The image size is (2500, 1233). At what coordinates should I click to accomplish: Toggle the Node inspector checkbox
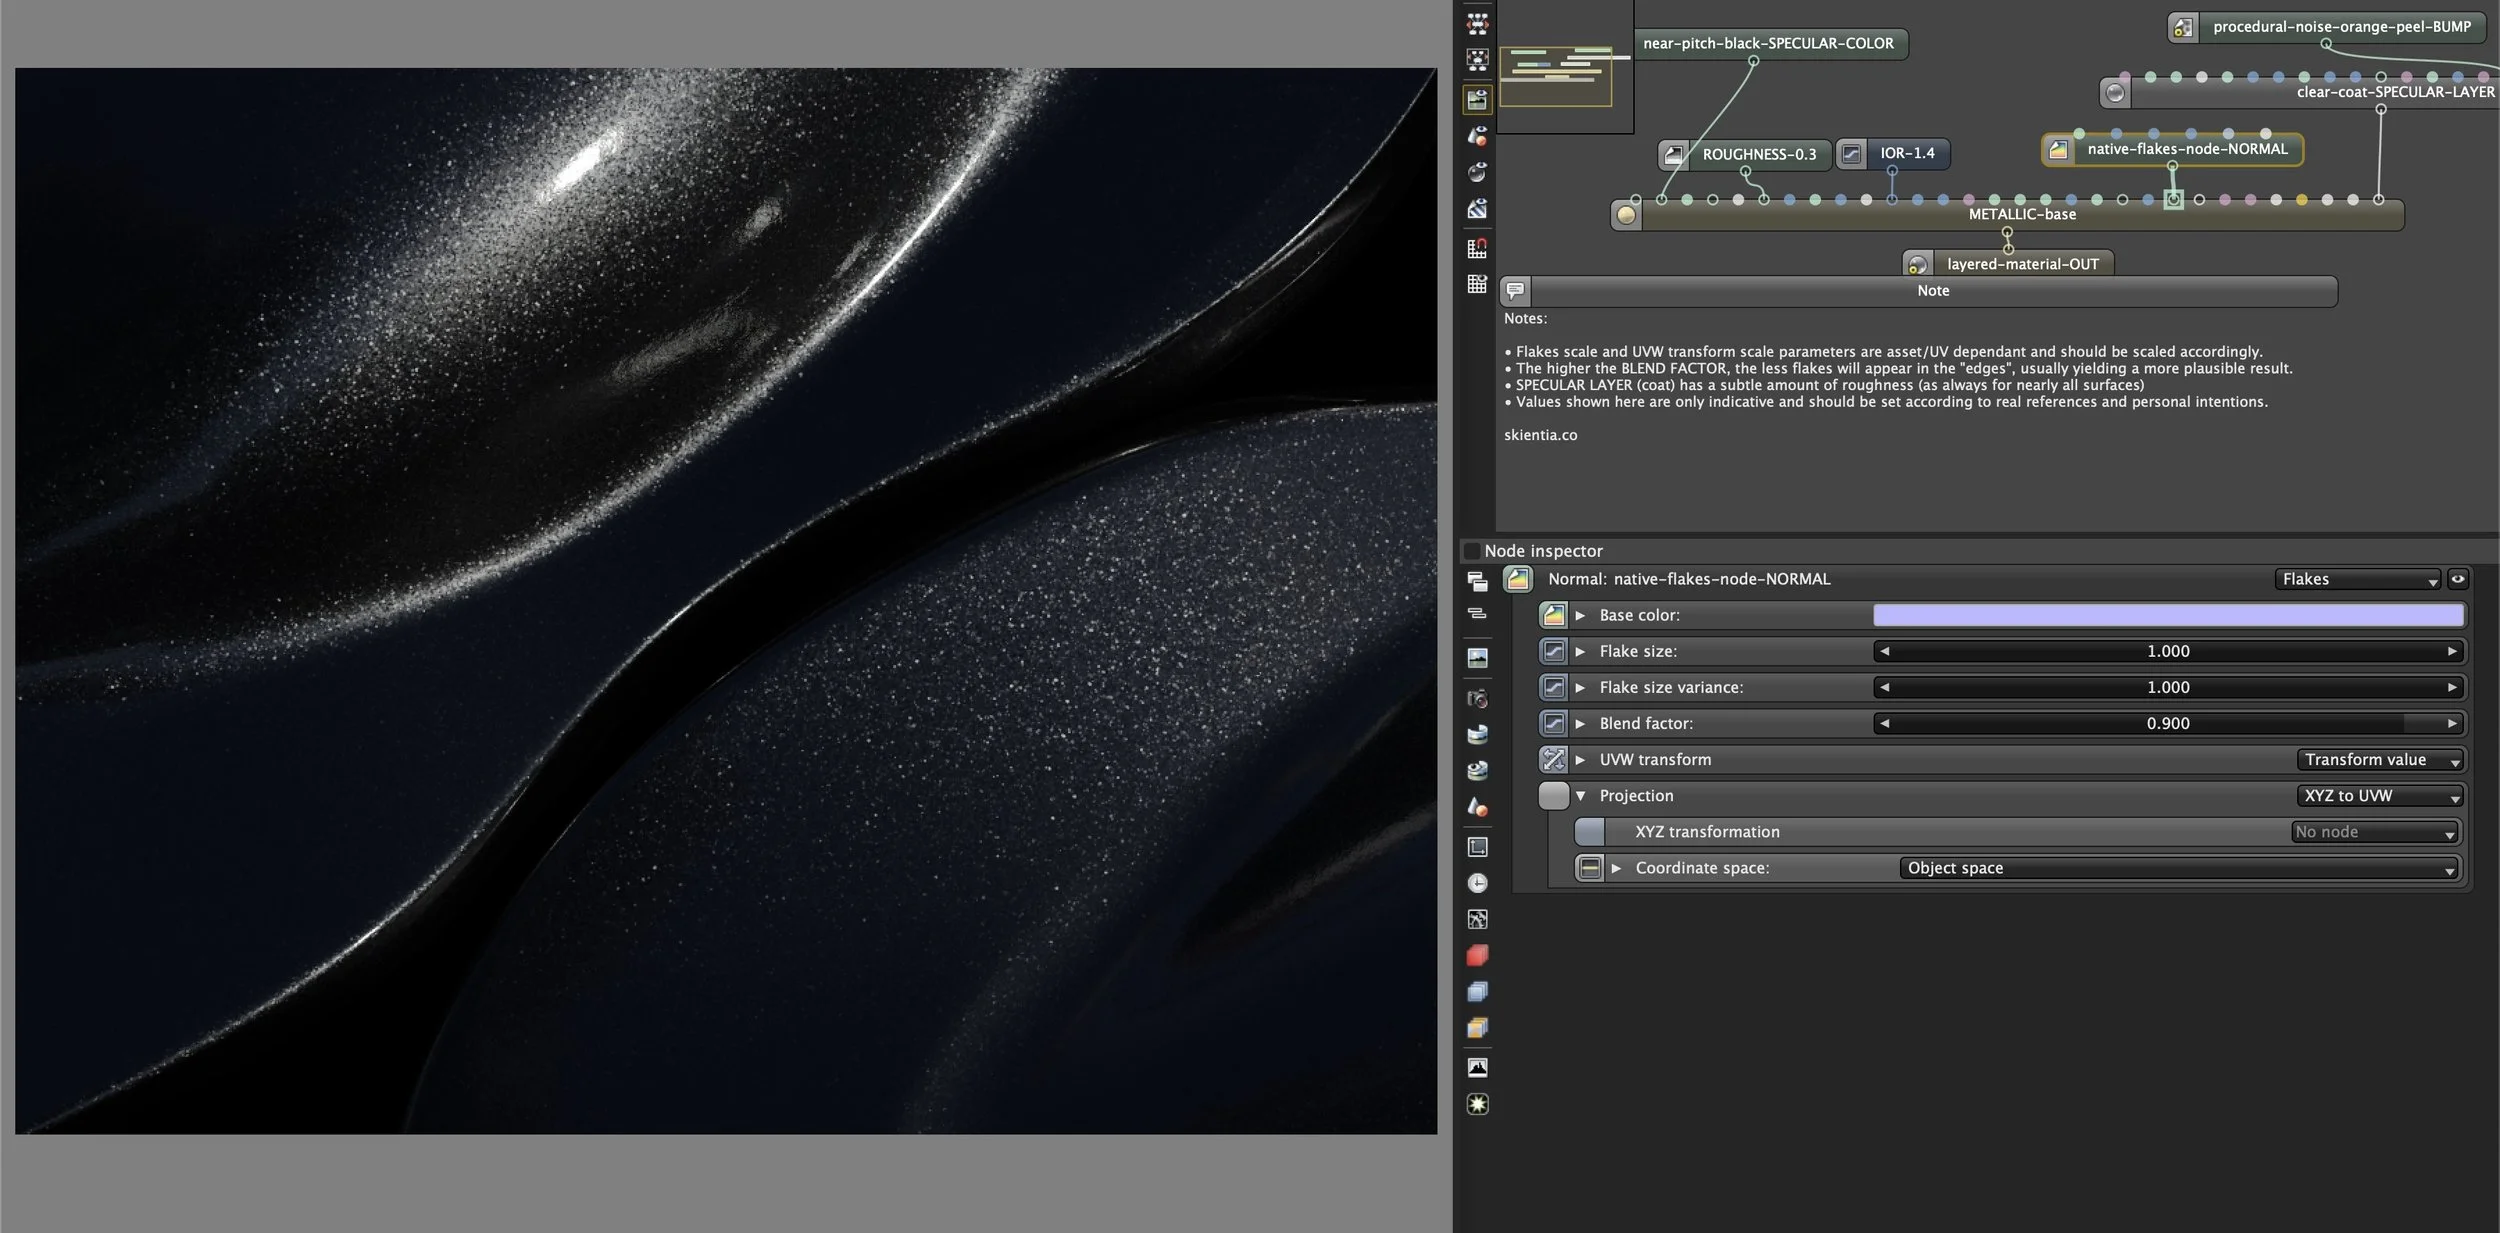coord(1471,551)
